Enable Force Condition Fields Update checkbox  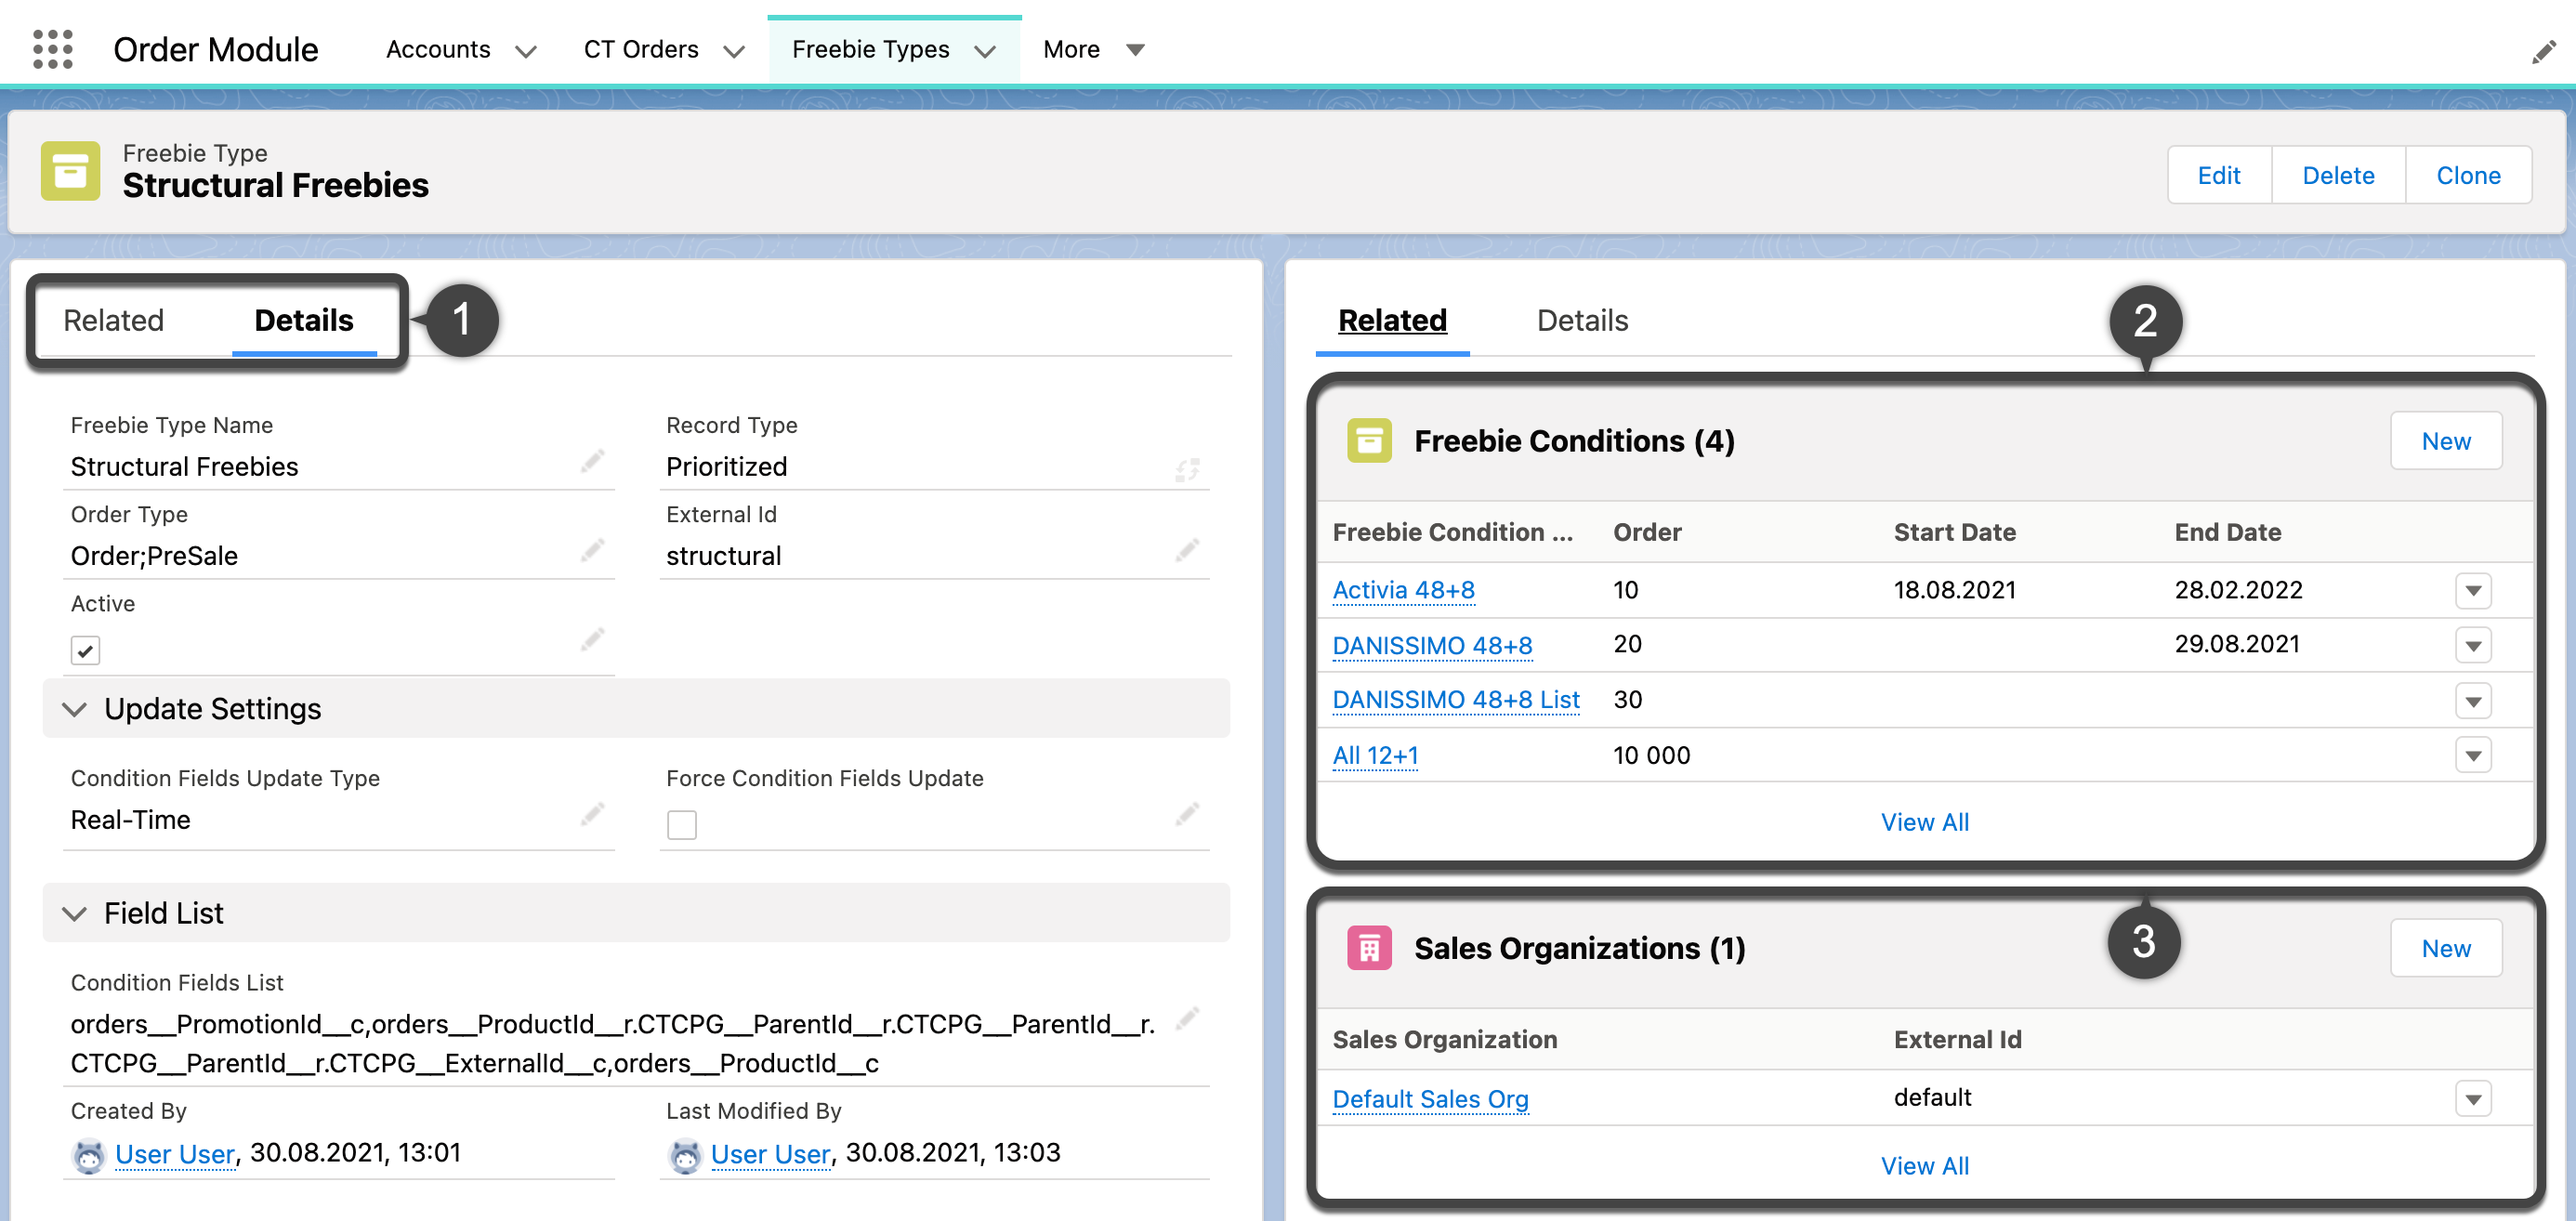(681, 824)
